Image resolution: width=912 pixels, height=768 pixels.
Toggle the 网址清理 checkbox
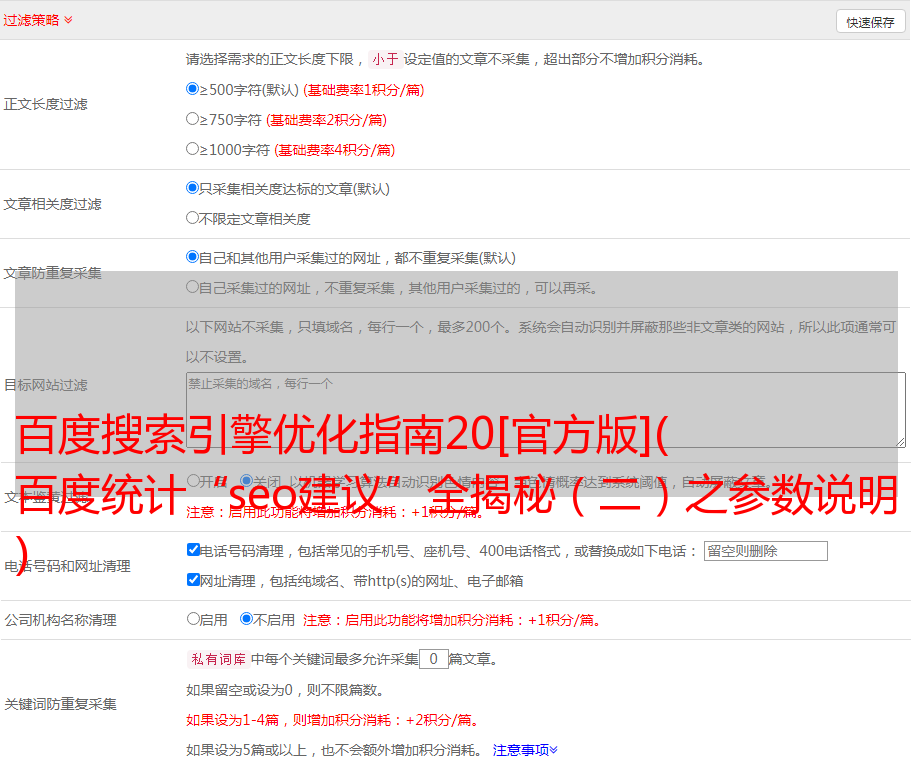[194, 580]
